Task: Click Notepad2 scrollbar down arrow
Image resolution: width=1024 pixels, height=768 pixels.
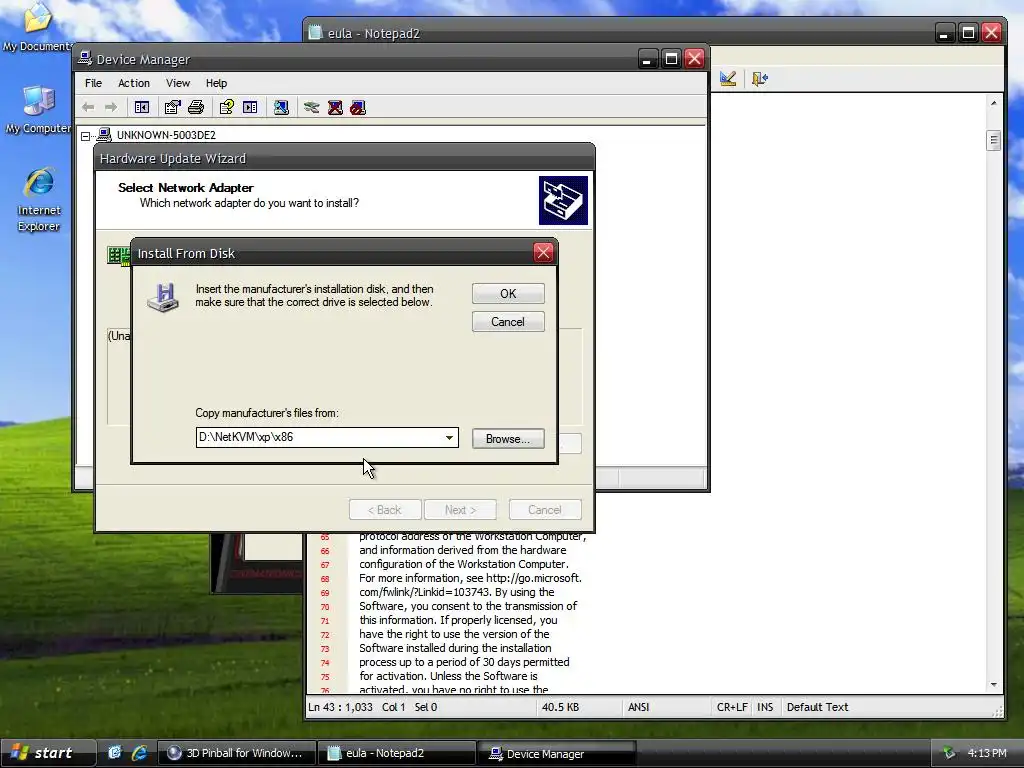Action: pos(993,684)
